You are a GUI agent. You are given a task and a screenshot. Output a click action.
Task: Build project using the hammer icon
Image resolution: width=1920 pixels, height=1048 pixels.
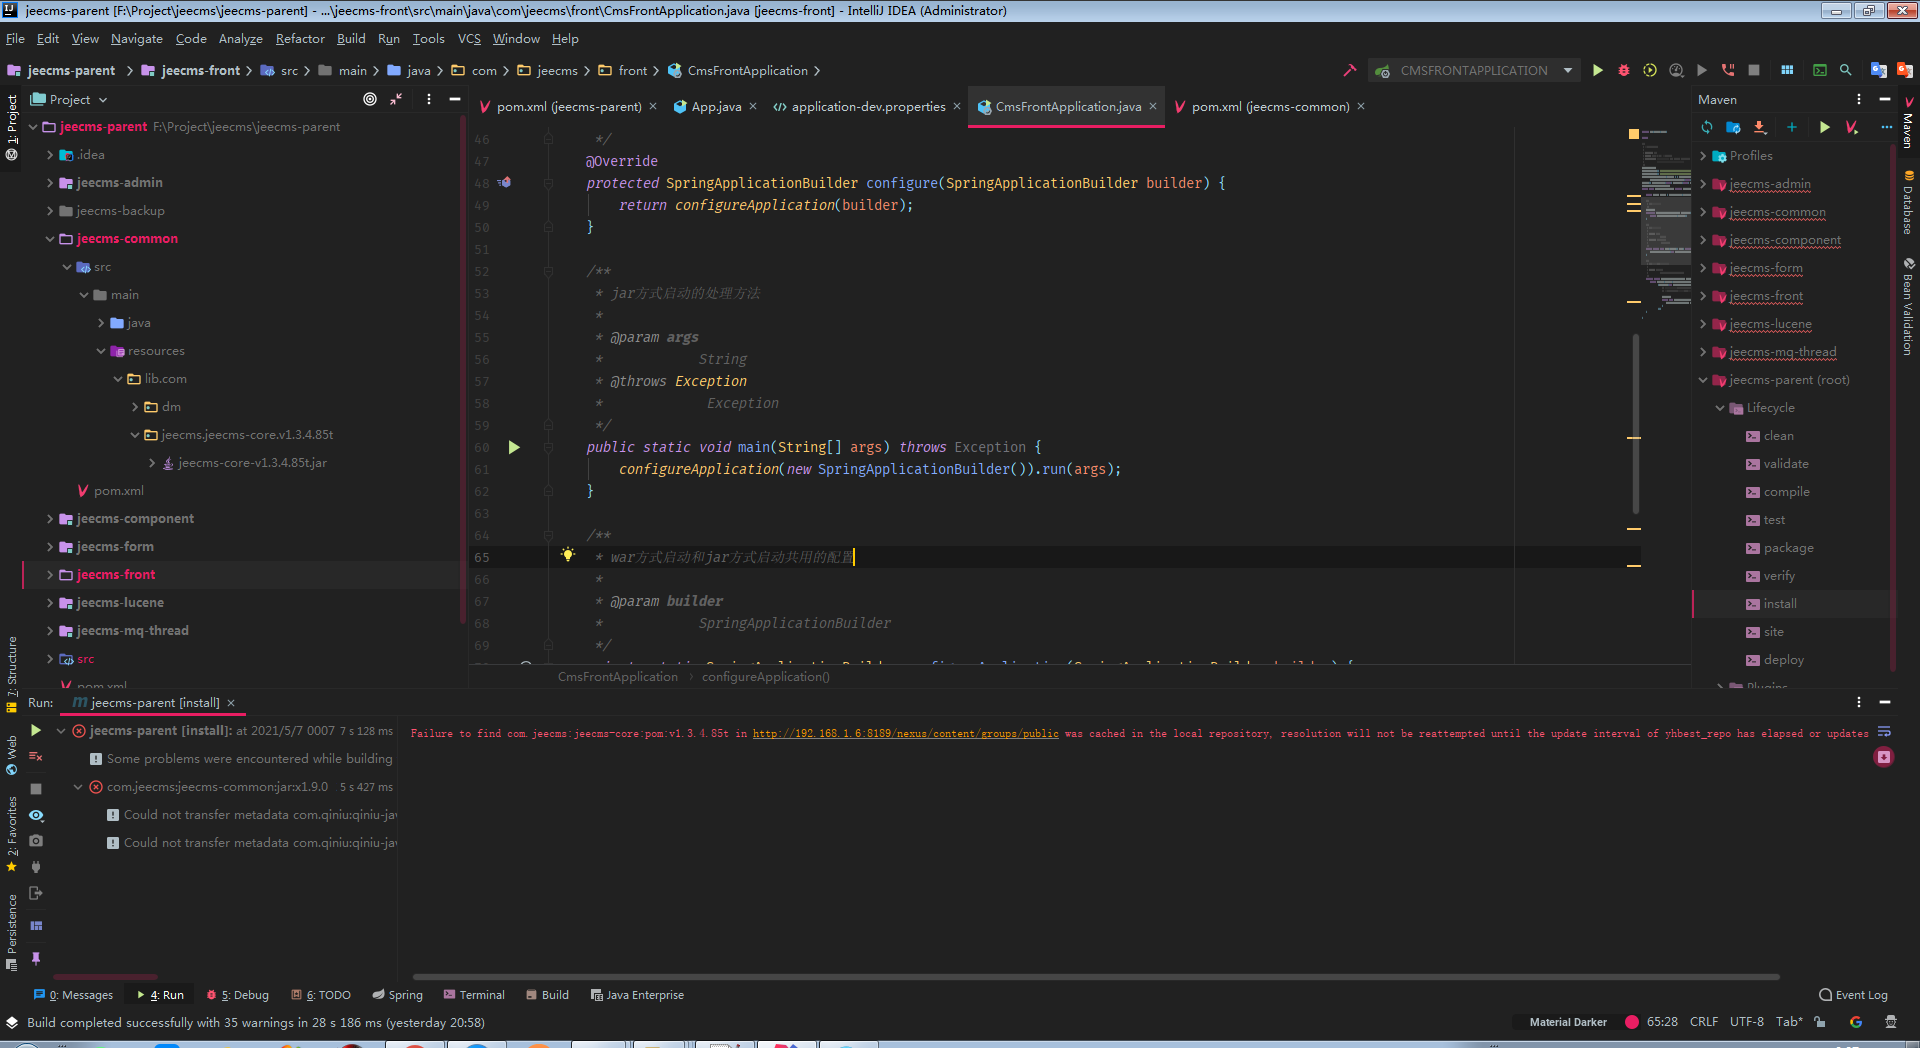[1349, 70]
